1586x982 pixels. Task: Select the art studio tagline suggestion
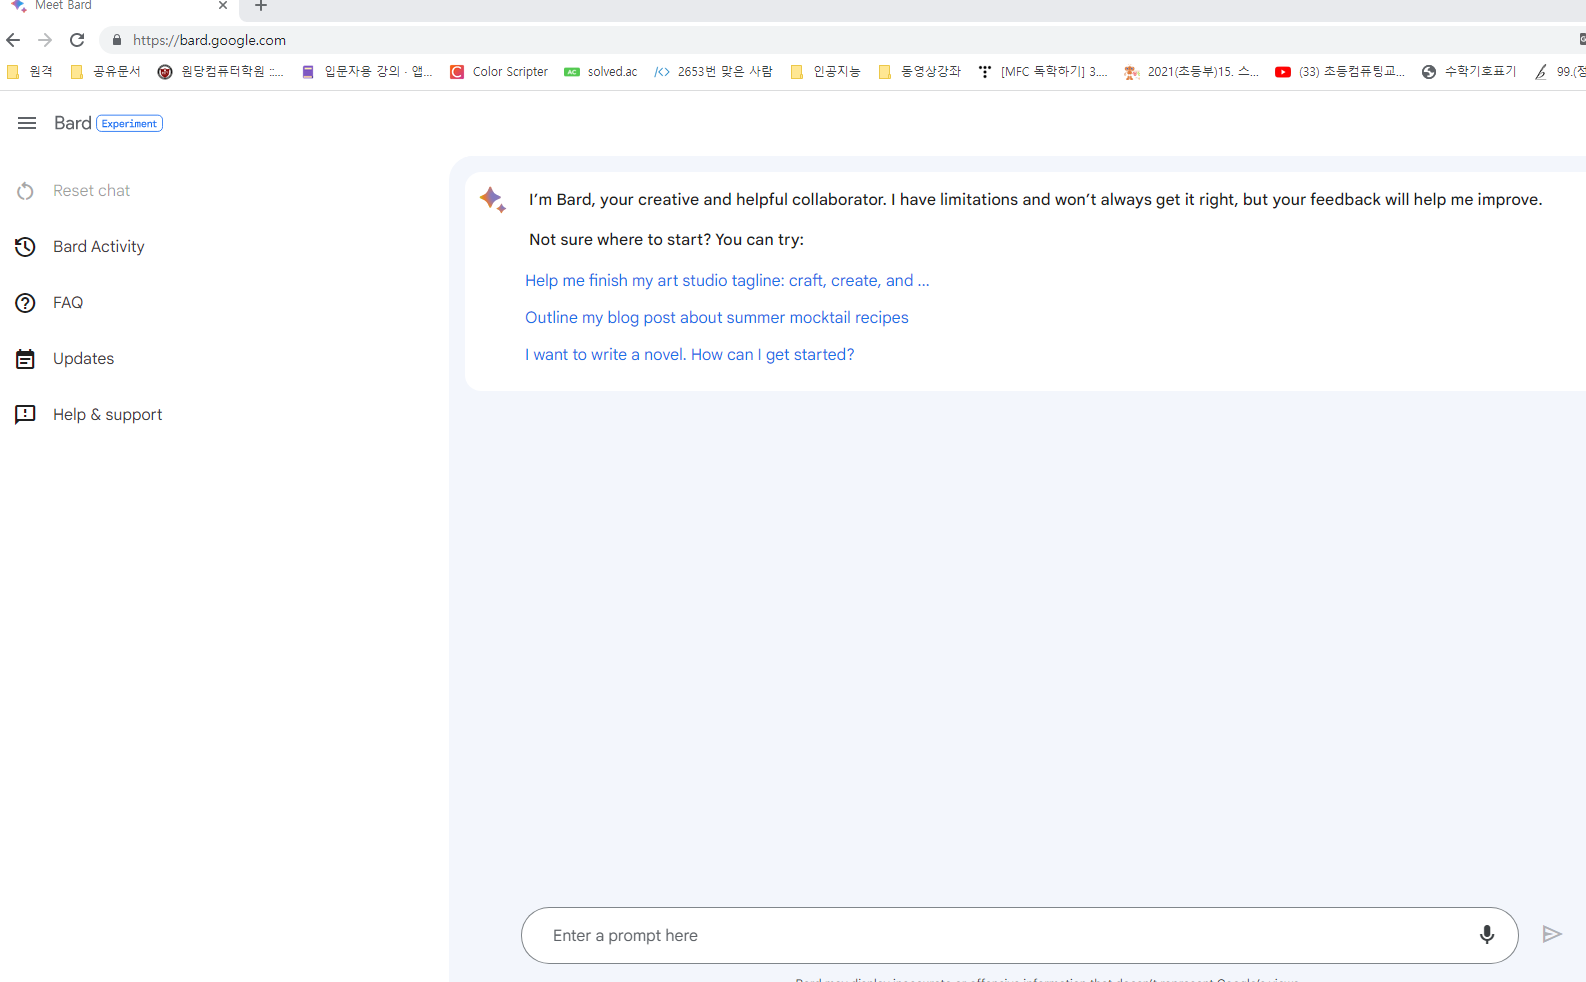click(x=727, y=281)
